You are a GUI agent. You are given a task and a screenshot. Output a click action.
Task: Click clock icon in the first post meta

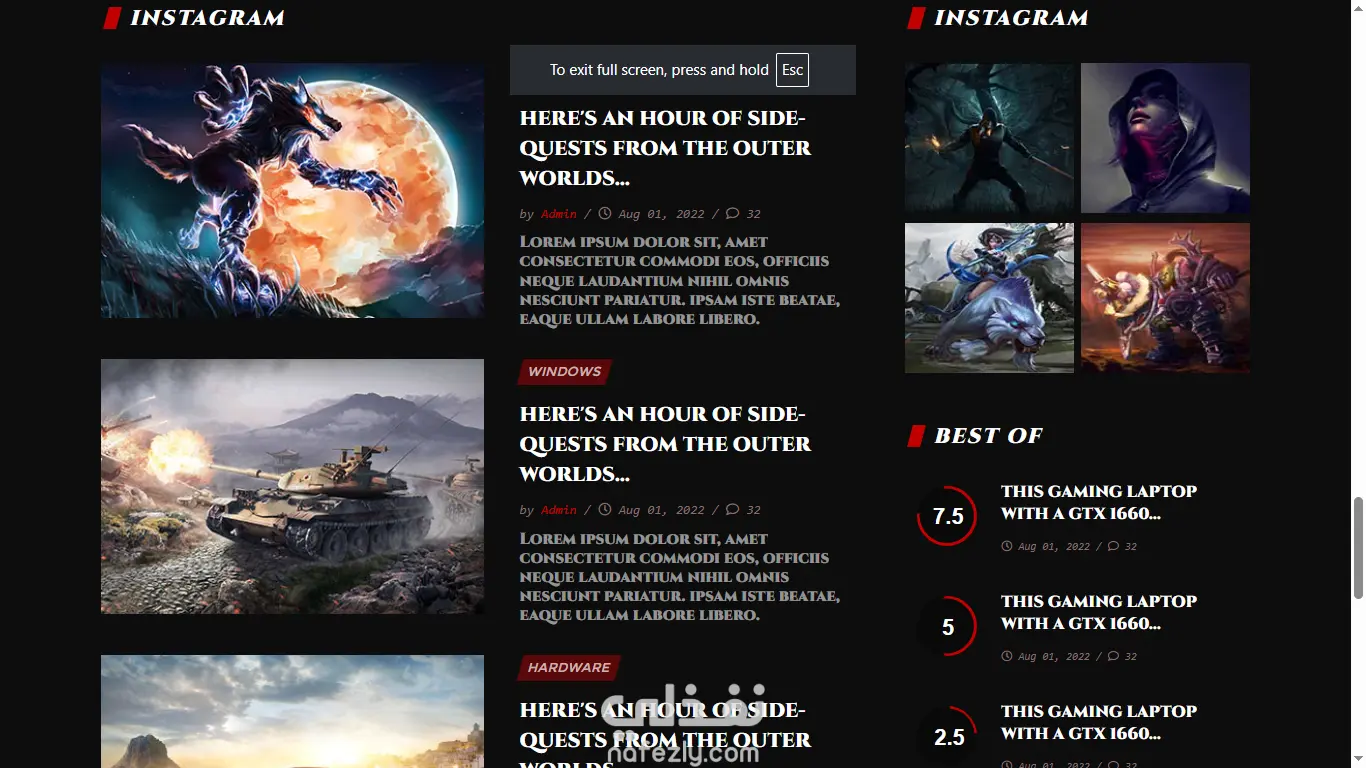[x=604, y=213]
